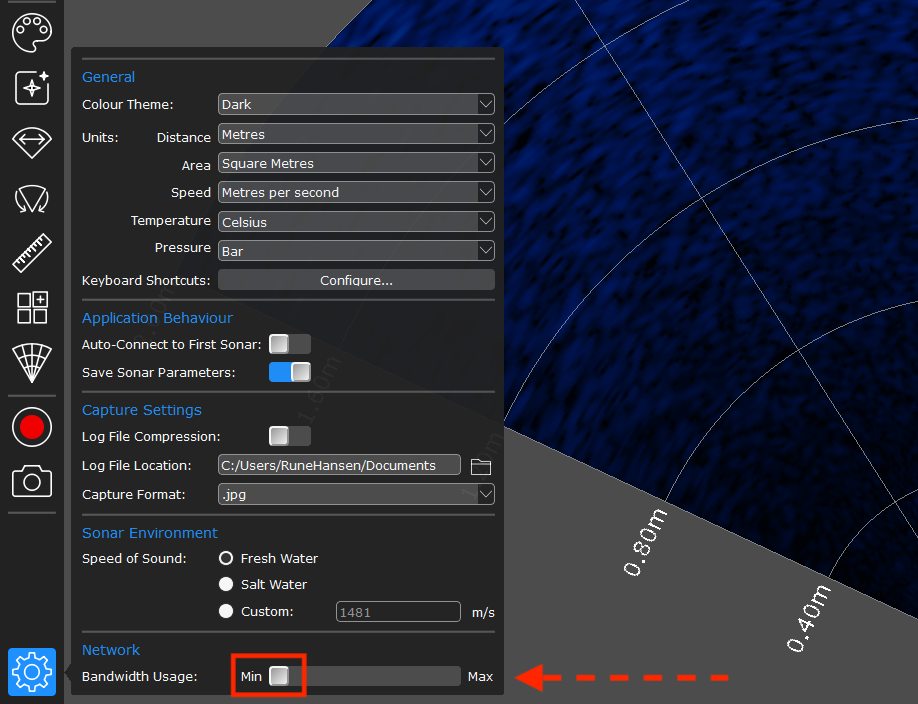Open the colour palette tool
This screenshot has height=704, width=918.
click(32, 33)
